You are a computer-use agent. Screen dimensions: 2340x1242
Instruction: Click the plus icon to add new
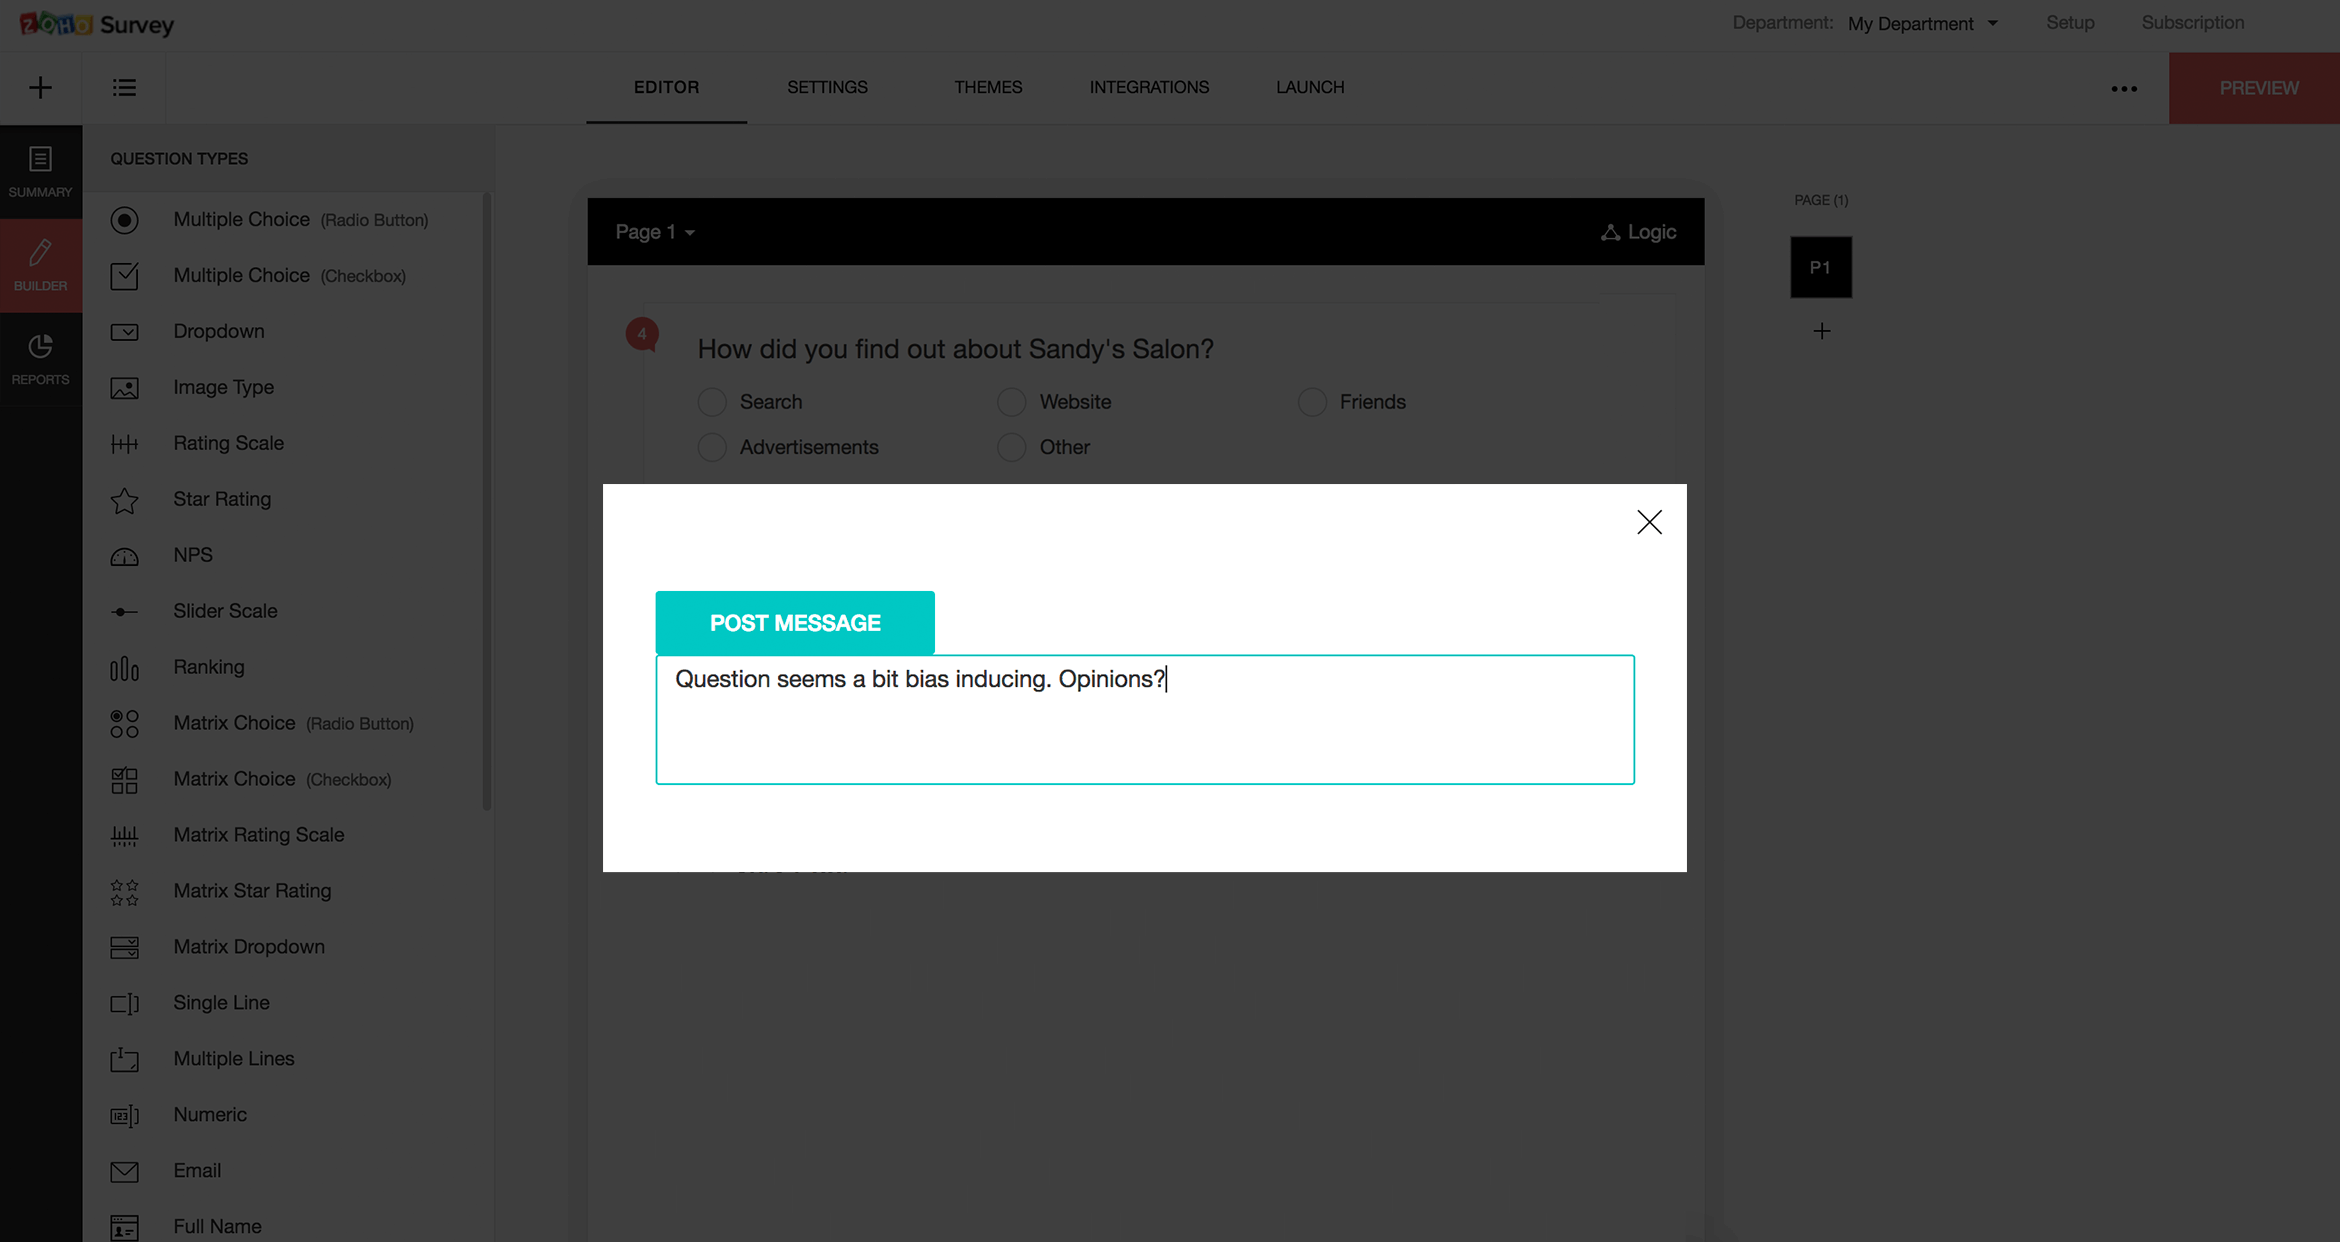(x=40, y=88)
